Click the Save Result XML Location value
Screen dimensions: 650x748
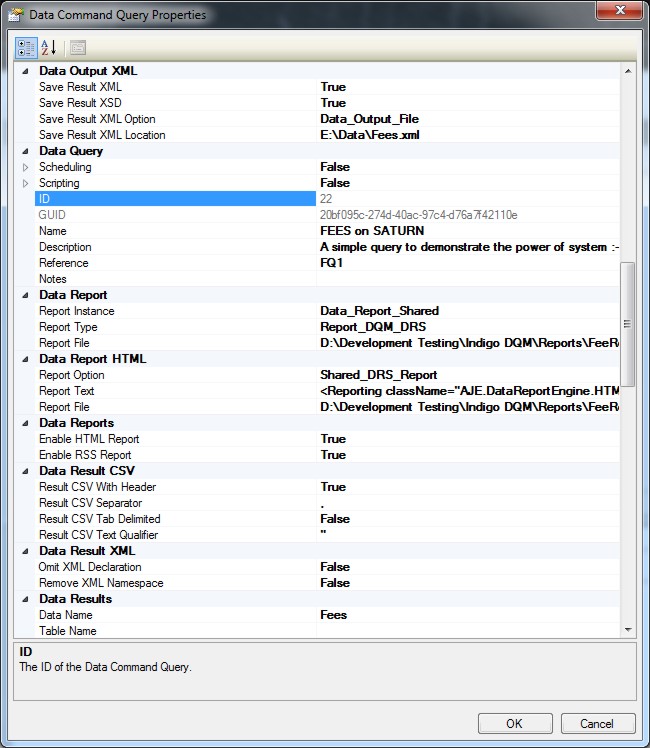click(x=363, y=135)
